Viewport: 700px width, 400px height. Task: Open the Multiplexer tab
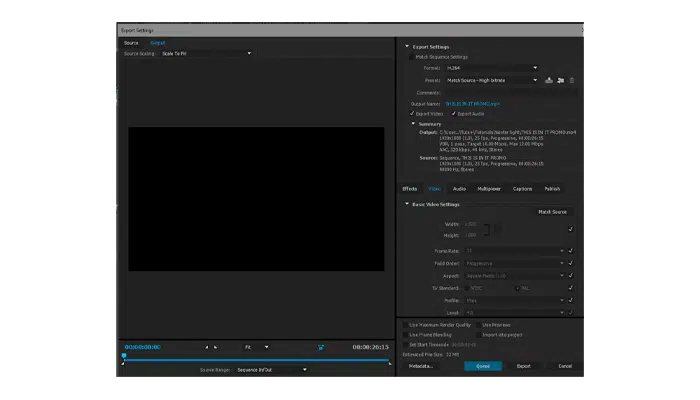(x=489, y=189)
